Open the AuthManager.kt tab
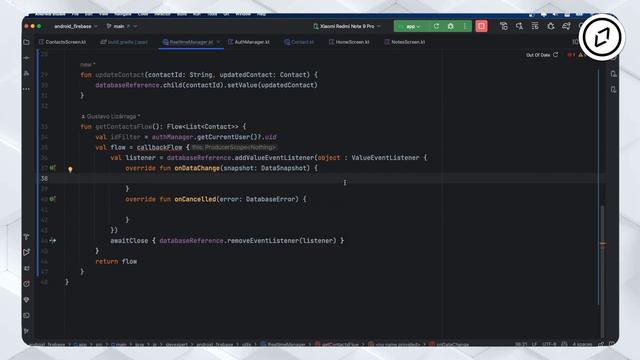The width and height of the screenshot is (640, 360). (249, 42)
